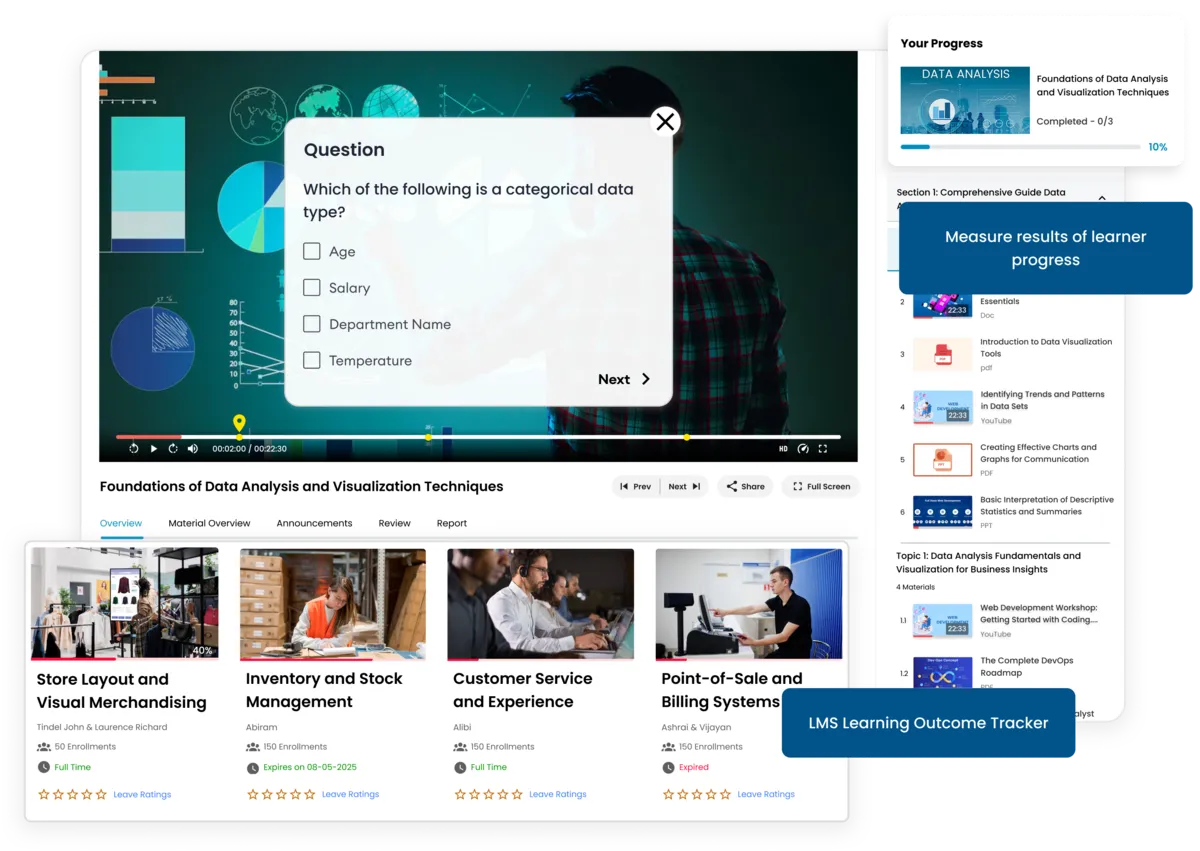
Task: Click Leave Ratings for Inventory and Stock Management
Action: pos(350,794)
